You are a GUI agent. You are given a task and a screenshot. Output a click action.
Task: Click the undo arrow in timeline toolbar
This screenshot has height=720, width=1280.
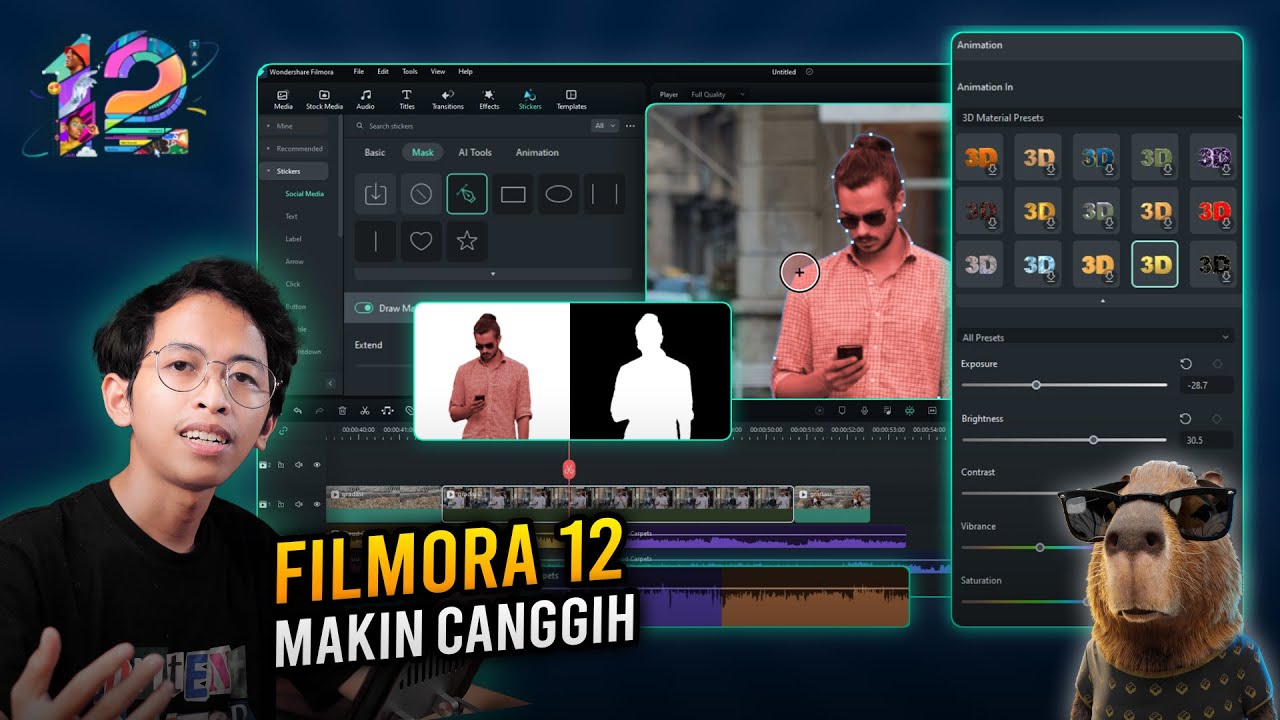(297, 410)
